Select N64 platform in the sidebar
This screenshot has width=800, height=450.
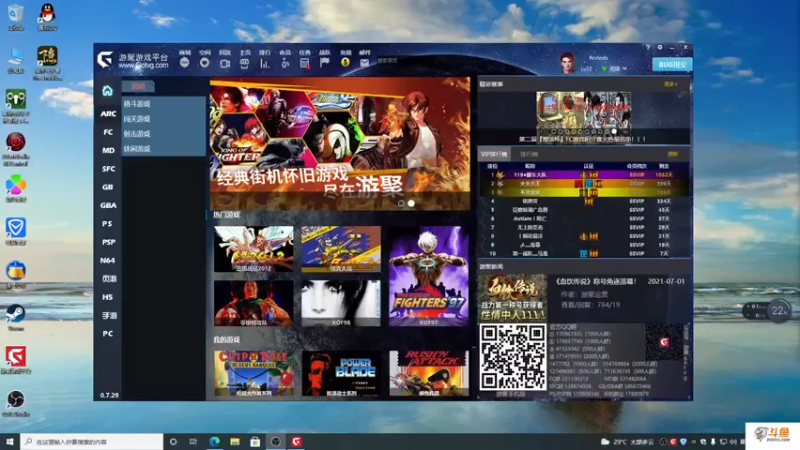pos(108,260)
